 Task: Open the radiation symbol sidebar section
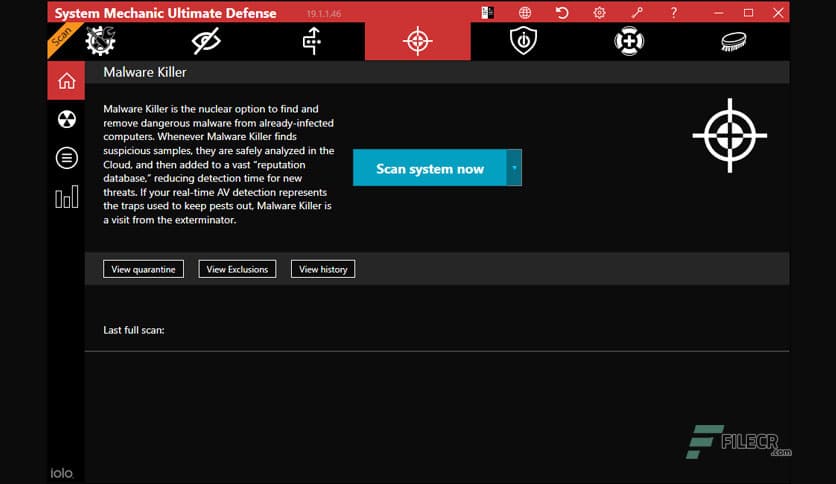[x=67, y=119]
